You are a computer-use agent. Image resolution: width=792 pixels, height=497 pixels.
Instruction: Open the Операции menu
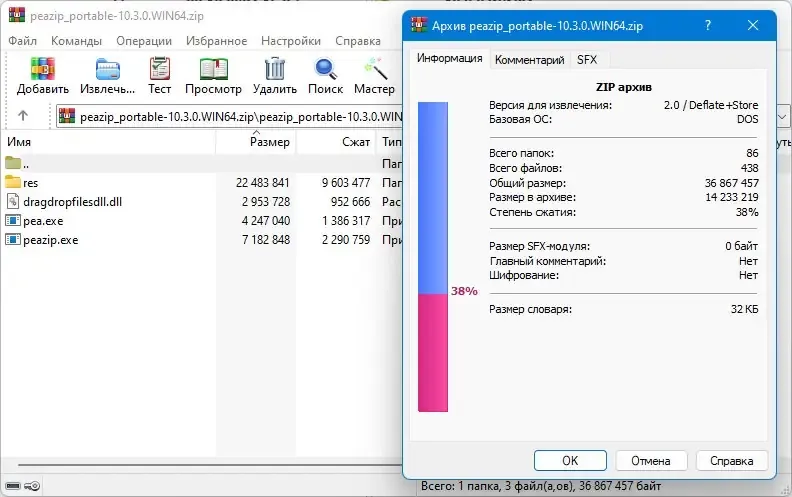144,41
